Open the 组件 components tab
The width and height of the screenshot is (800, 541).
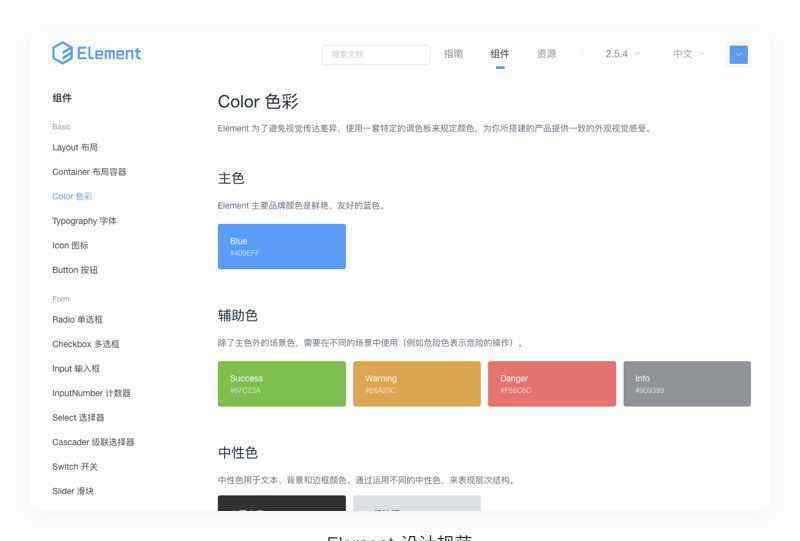click(499, 54)
